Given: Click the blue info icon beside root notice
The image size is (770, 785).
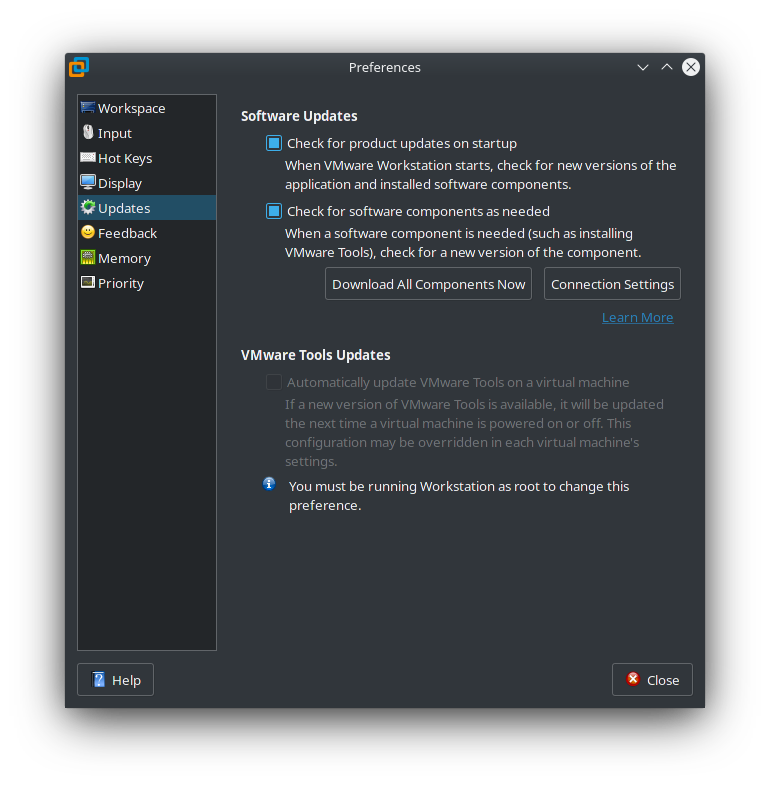Looking at the screenshot, I should click(269, 484).
